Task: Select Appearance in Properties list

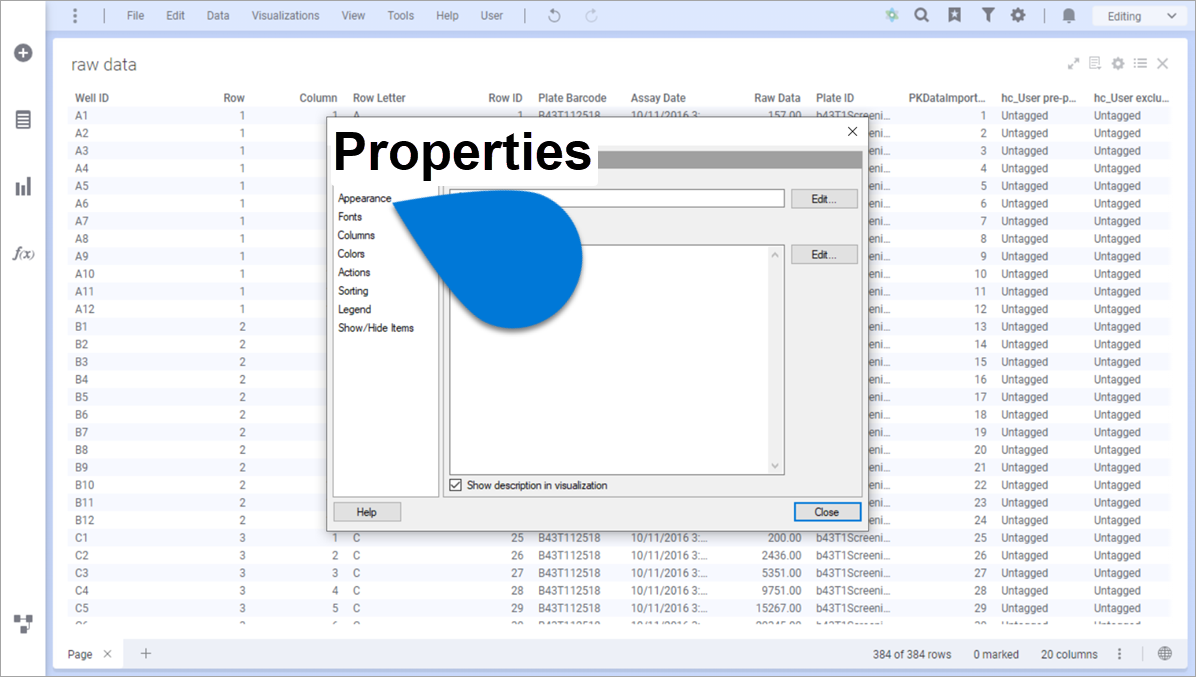Action: coord(365,198)
